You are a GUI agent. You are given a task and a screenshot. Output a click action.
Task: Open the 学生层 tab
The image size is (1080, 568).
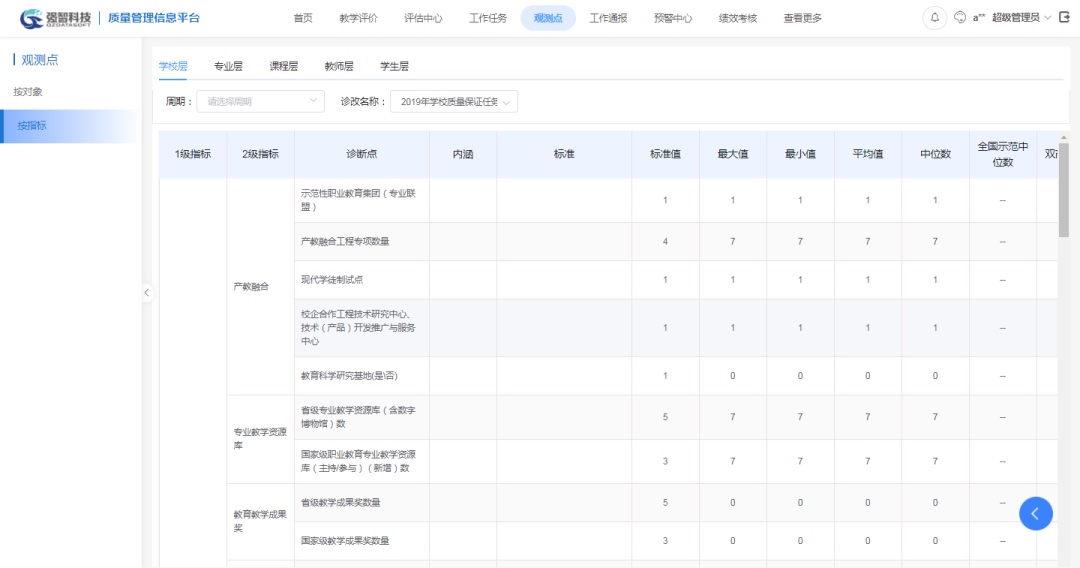coord(394,66)
